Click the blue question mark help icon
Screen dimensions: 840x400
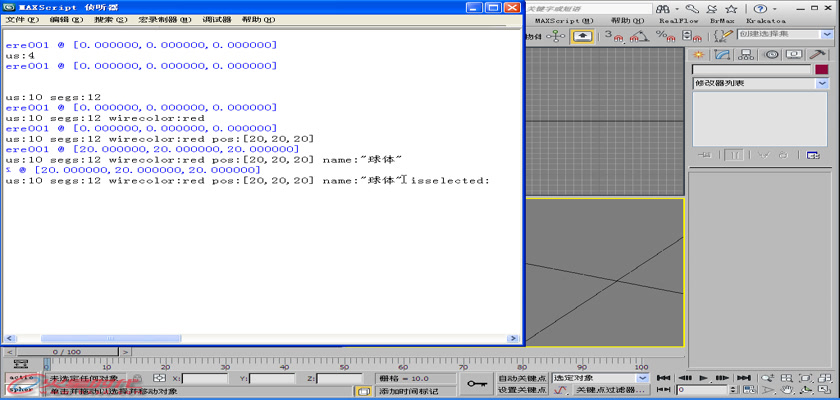(759, 9)
